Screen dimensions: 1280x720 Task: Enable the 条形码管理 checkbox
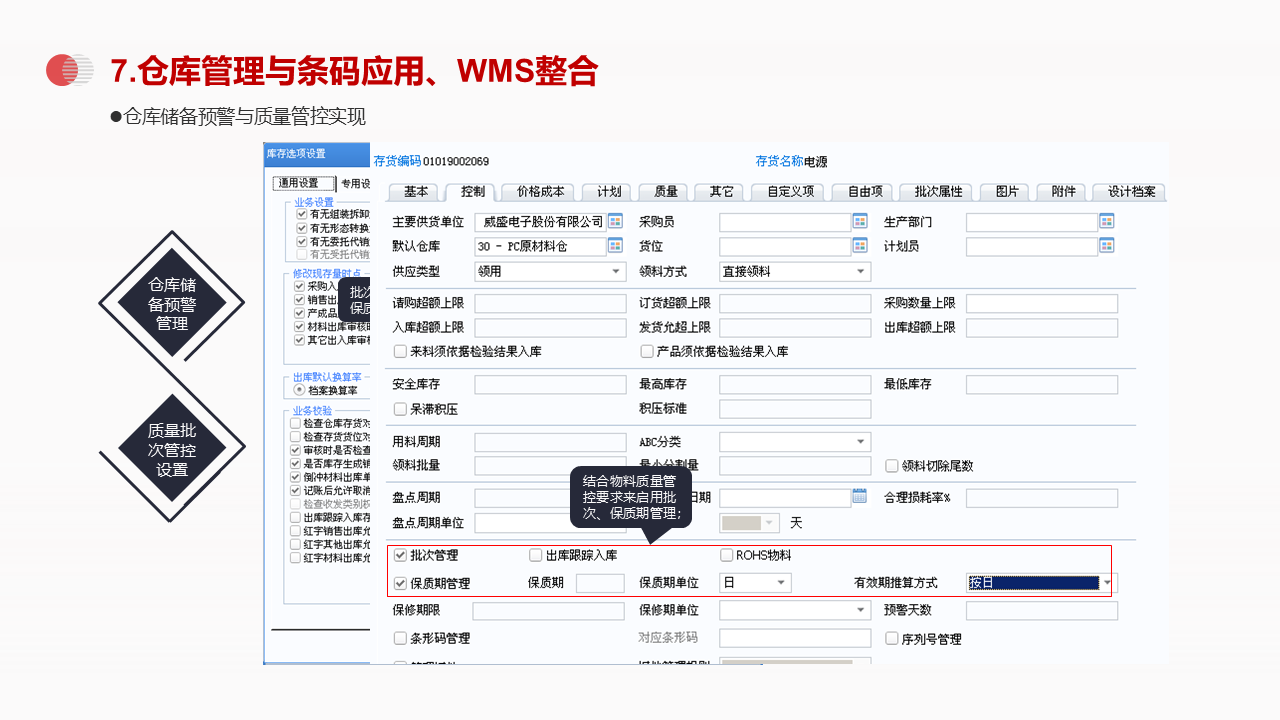[401, 638]
